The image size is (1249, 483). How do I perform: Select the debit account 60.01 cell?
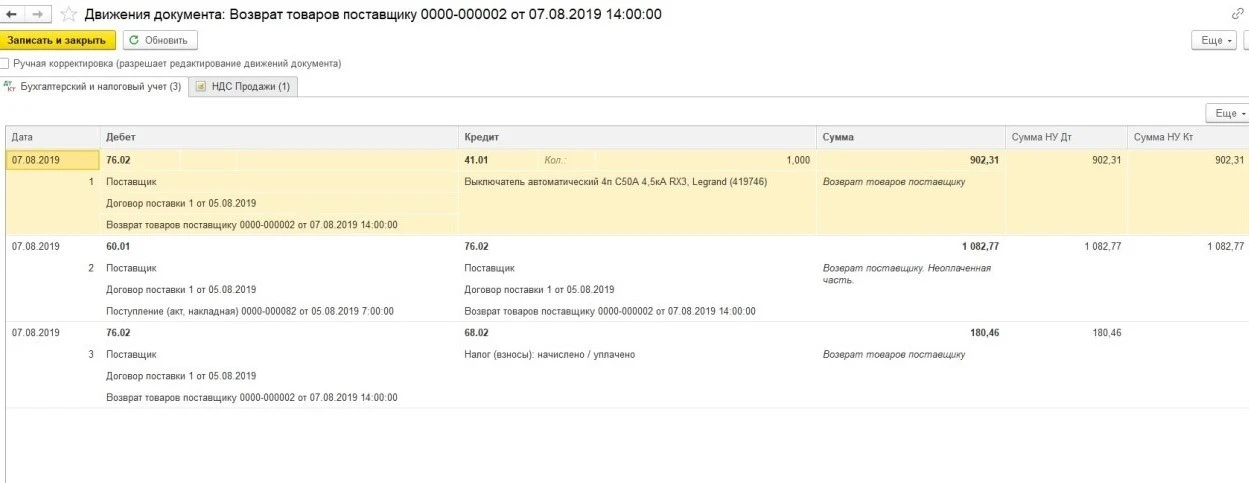[x=119, y=246]
